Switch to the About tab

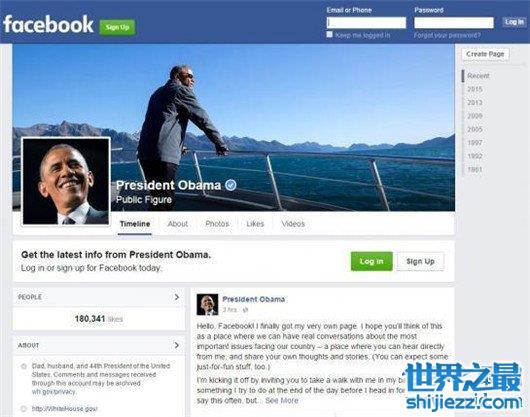pos(178,224)
